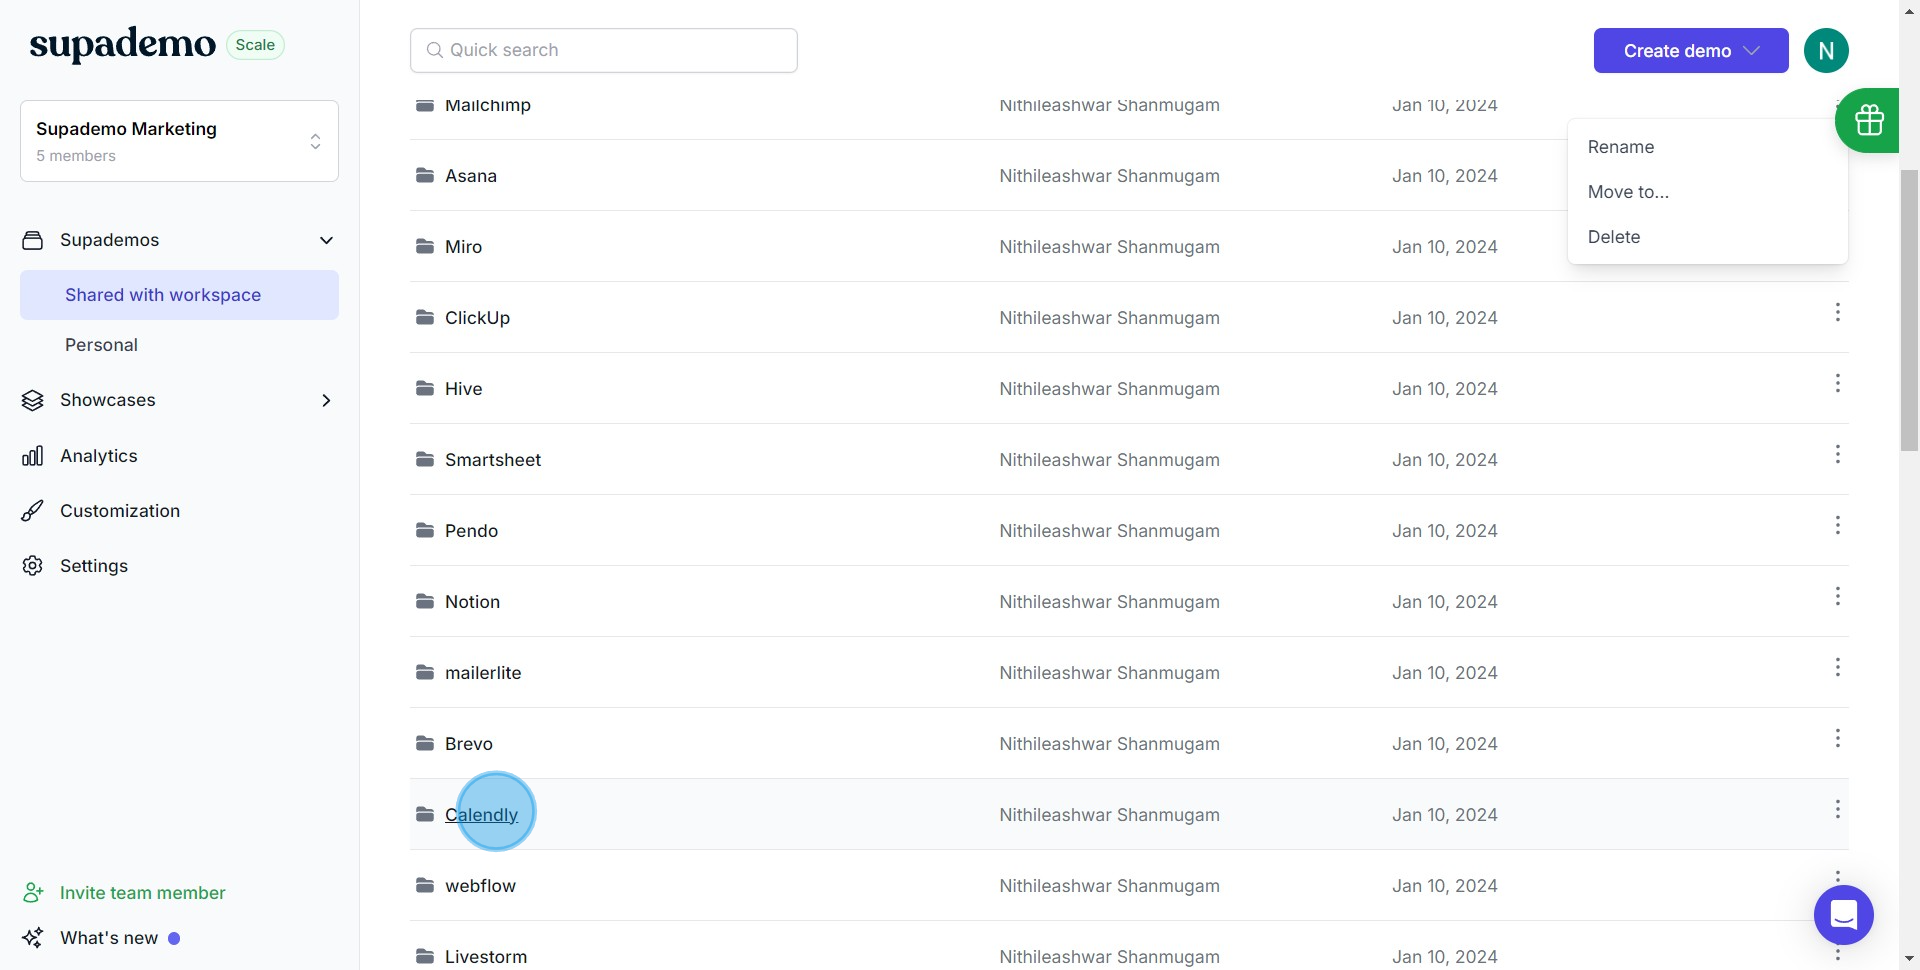Open the Supademo Marketing workspace switcher

tap(179, 141)
